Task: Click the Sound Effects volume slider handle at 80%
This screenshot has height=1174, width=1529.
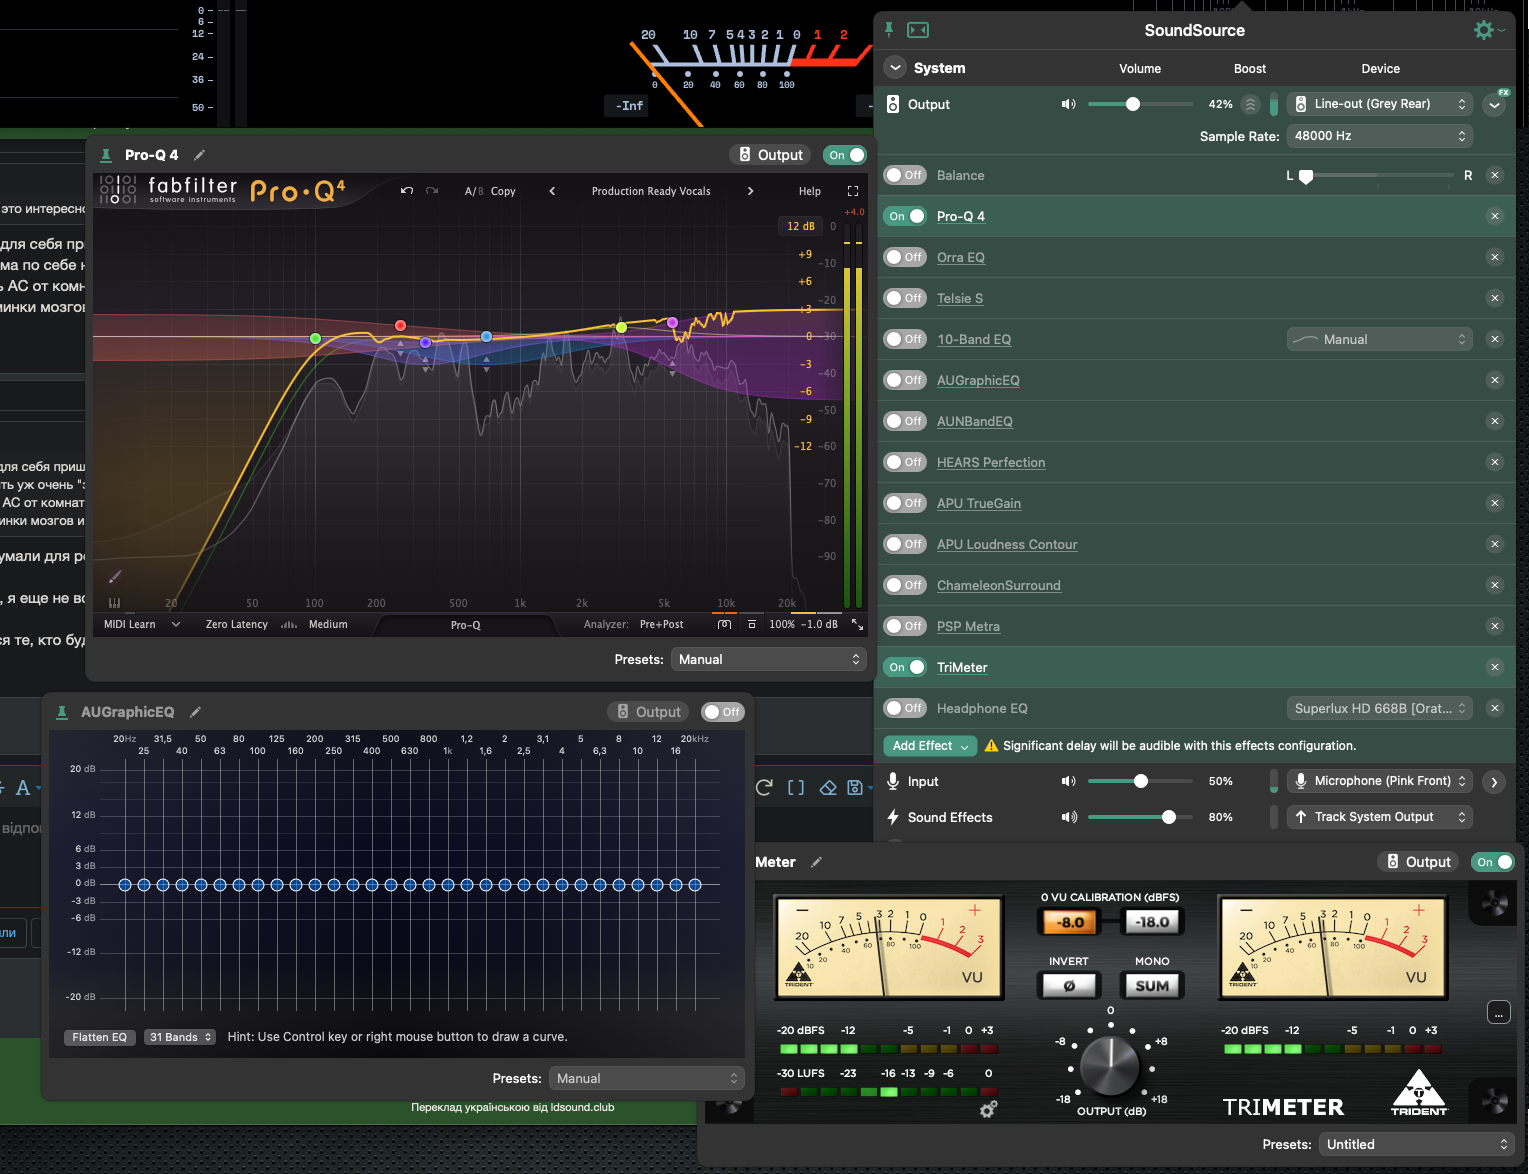Action: click(x=1169, y=817)
